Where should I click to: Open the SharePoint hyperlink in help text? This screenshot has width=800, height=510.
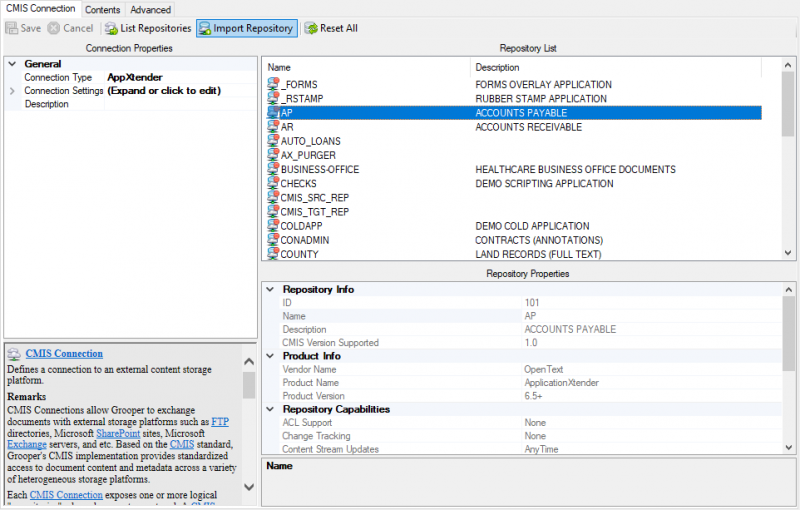coord(117,433)
